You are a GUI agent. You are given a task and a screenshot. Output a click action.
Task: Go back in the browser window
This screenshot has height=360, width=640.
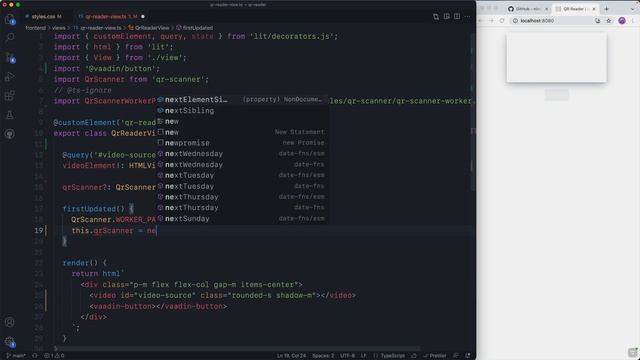[480, 20]
